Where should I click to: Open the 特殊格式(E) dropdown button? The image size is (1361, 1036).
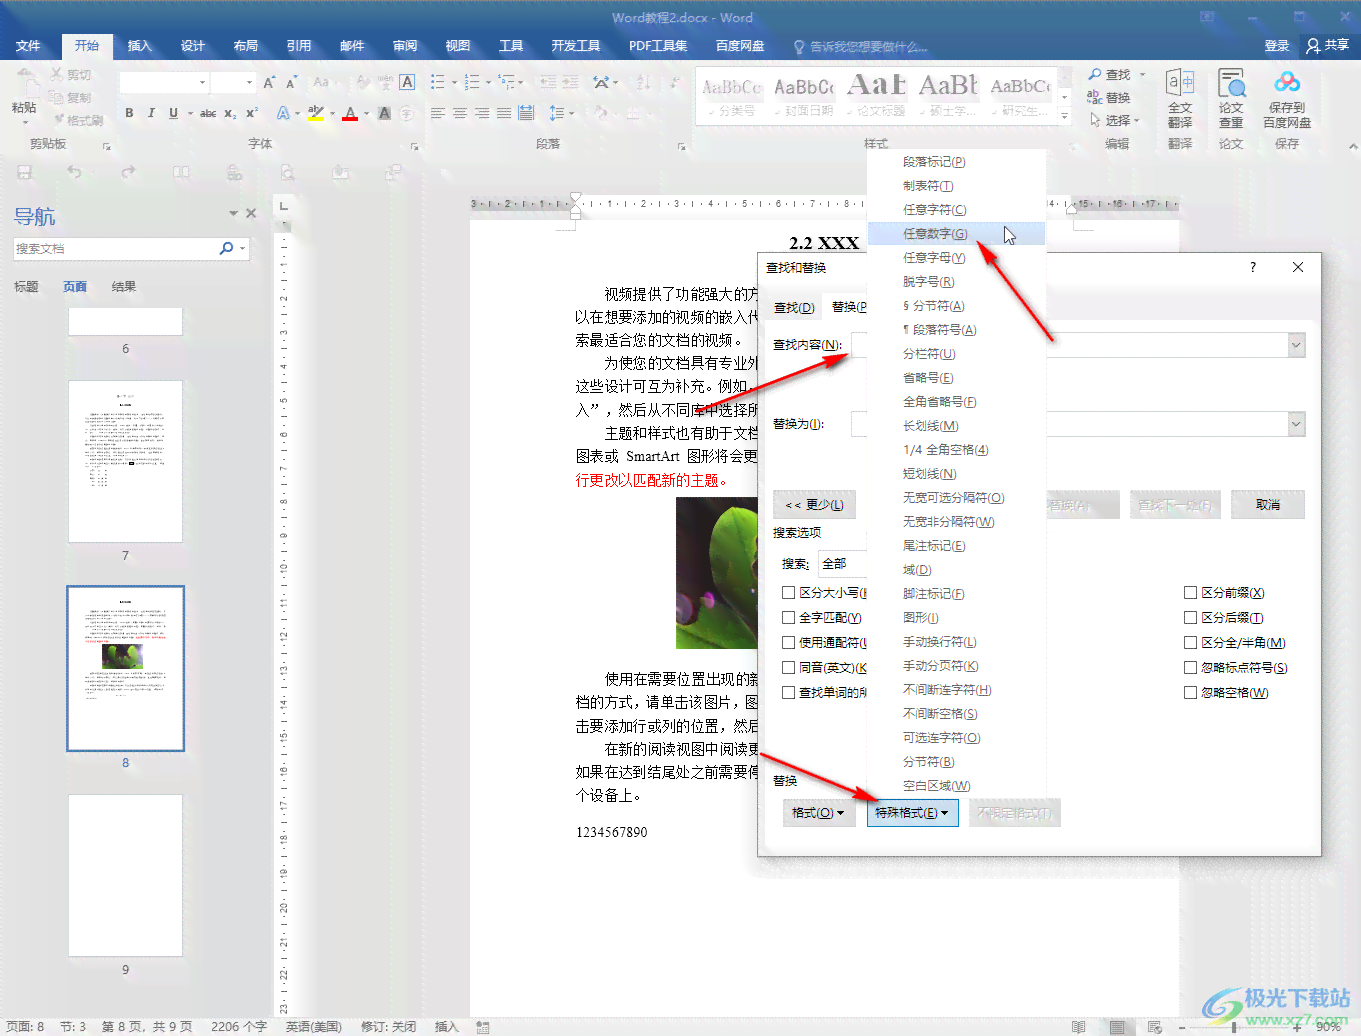(912, 813)
